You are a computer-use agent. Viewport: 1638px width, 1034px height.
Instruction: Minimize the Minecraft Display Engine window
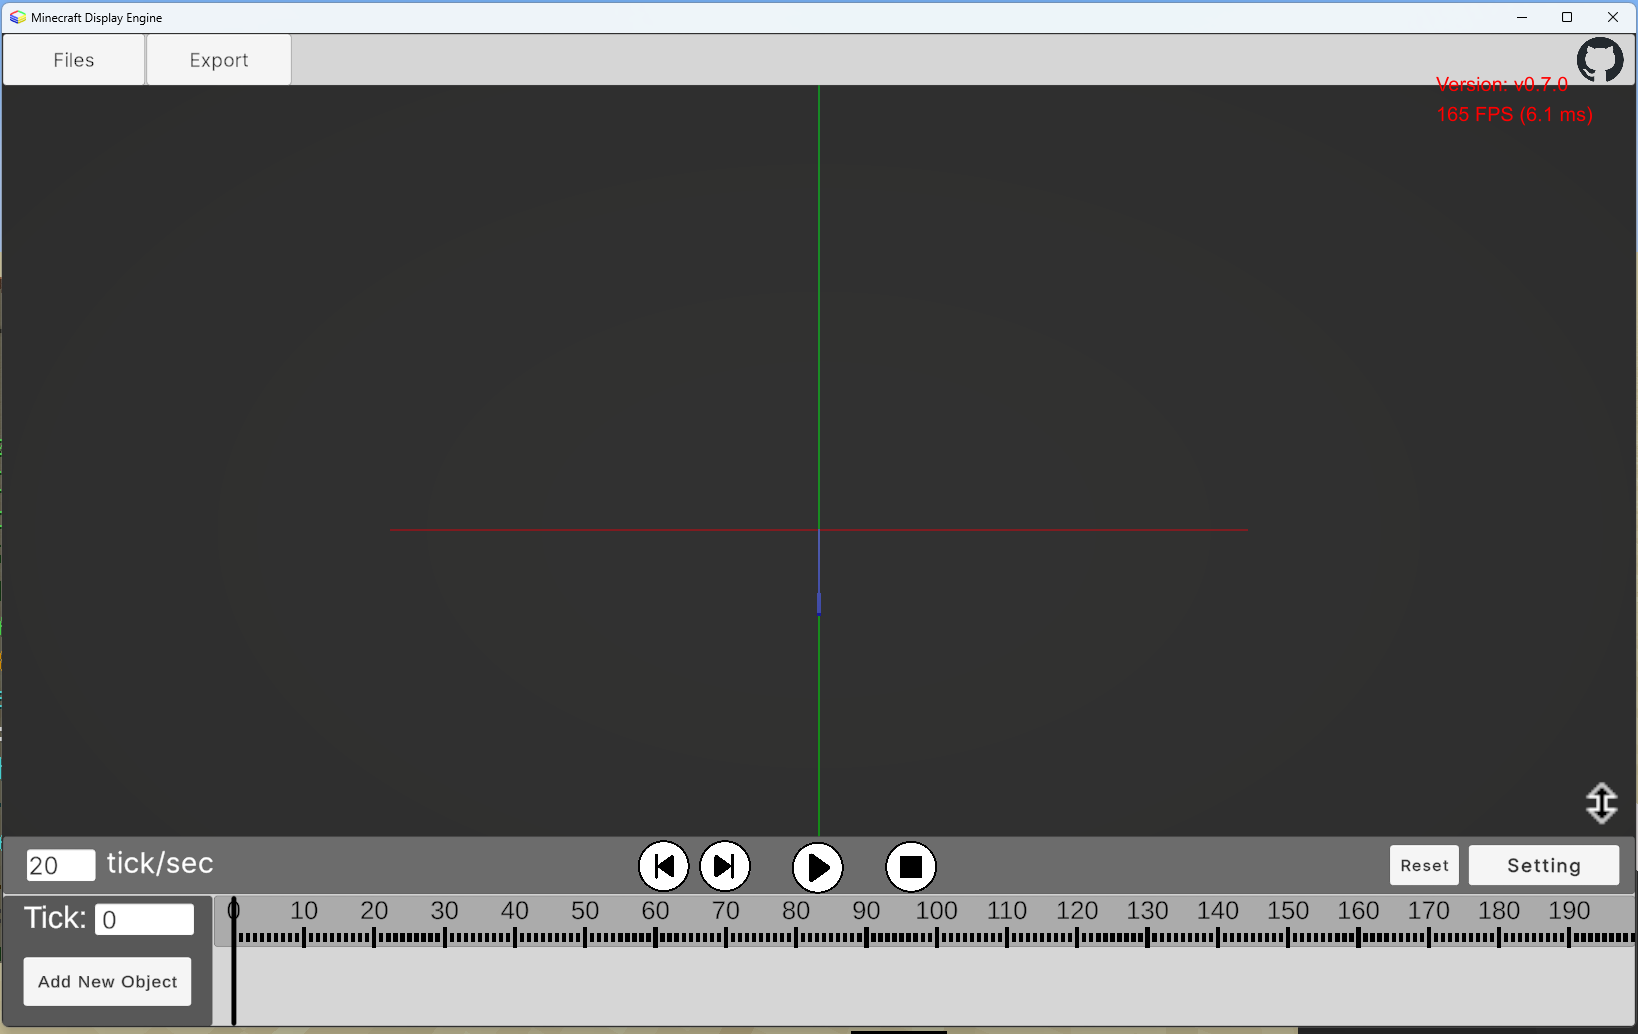pos(1522,17)
